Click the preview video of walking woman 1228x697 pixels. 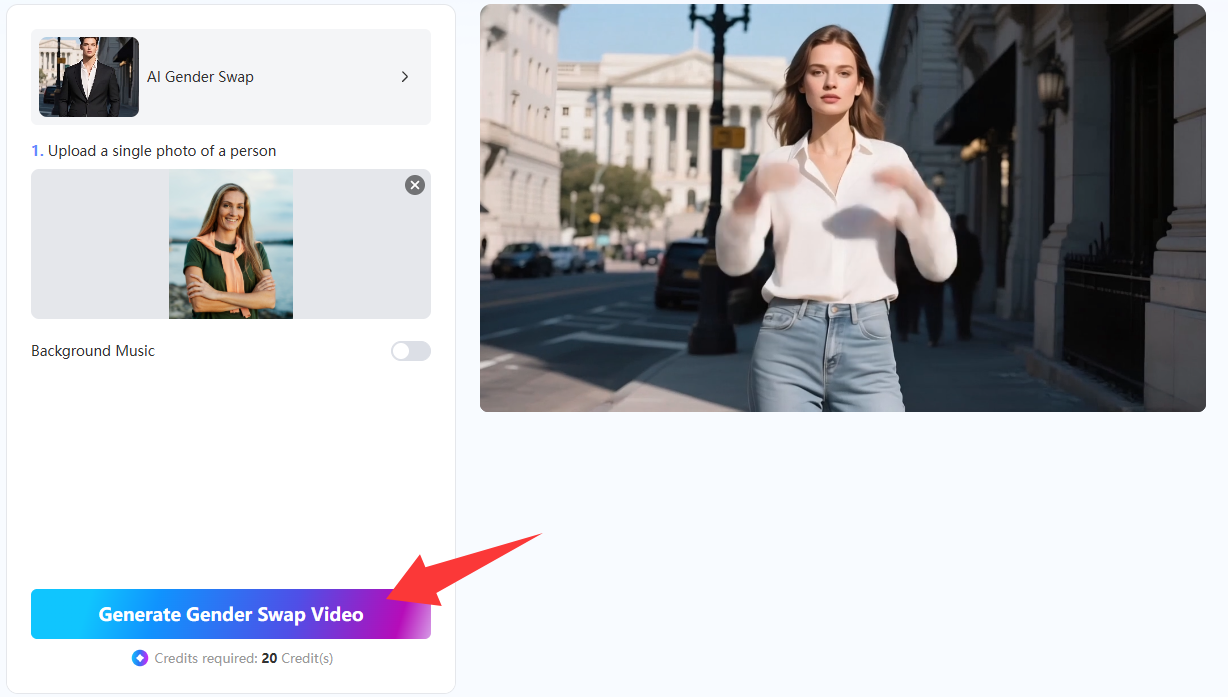point(842,208)
